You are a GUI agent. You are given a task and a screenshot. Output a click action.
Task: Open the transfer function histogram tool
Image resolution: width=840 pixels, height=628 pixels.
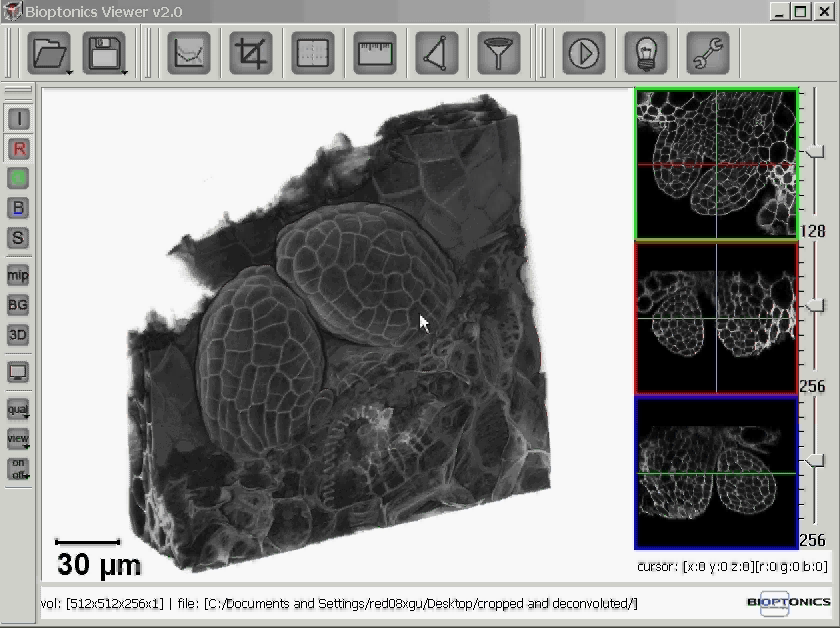point(188,52)
